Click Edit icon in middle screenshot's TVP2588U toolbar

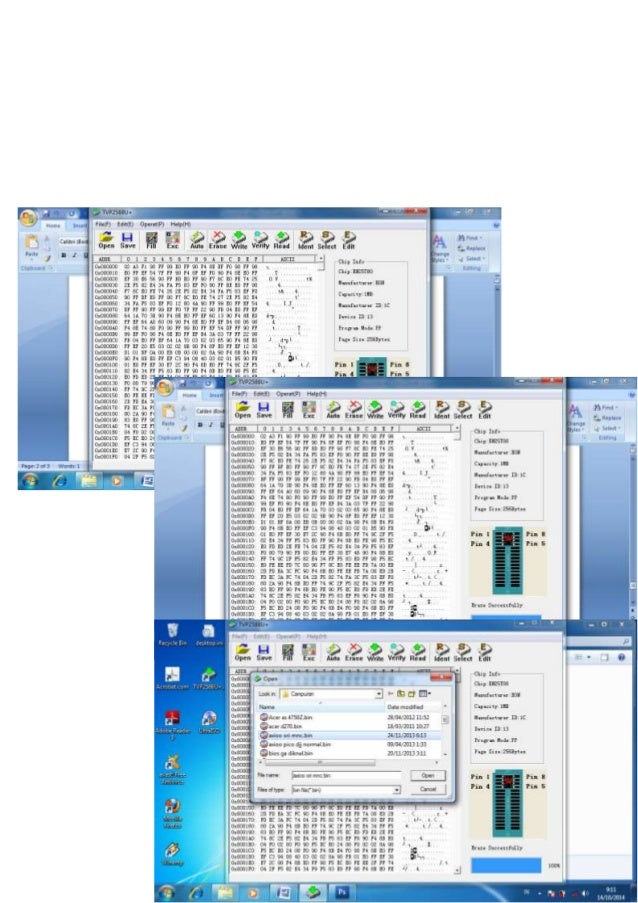click(485, 409)
